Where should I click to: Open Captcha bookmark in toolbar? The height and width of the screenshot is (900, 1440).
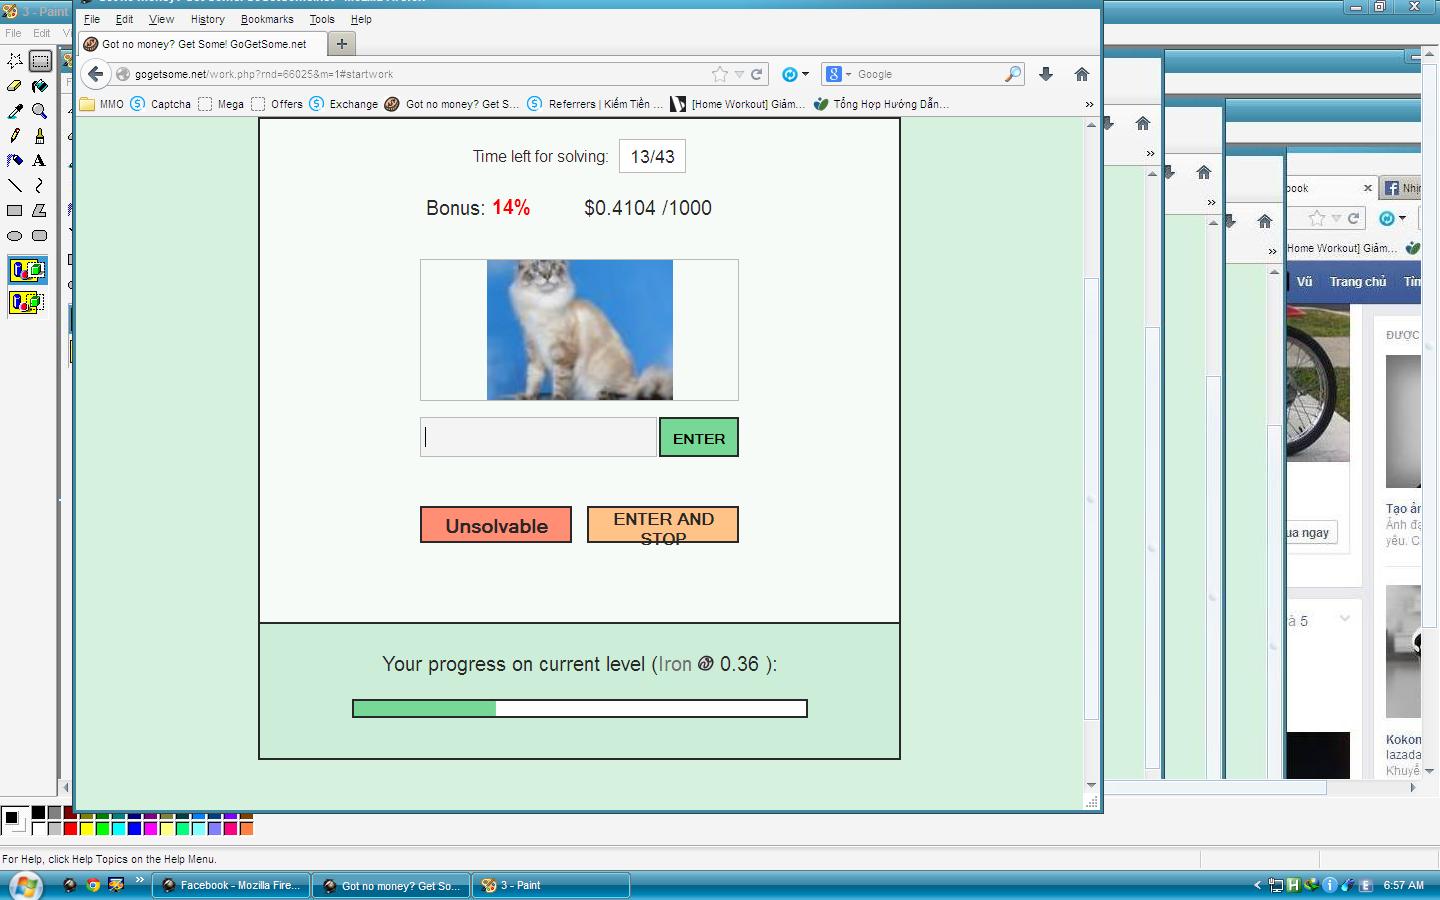[160, 104]
